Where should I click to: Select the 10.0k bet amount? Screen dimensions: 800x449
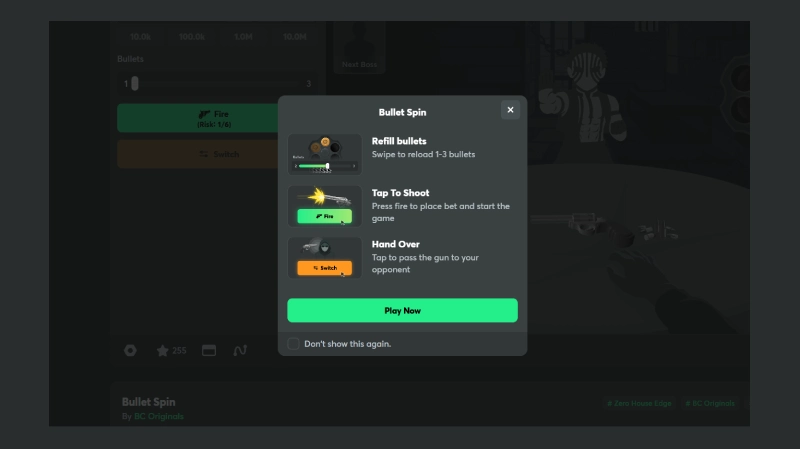pos(140,37)
